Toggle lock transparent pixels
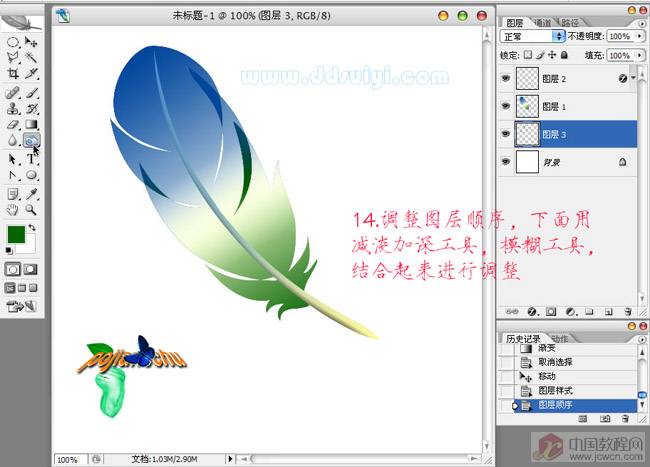Image resolution: width=650 pixels, height=467 pixels. pyautogui.click(x=528, y=55)
